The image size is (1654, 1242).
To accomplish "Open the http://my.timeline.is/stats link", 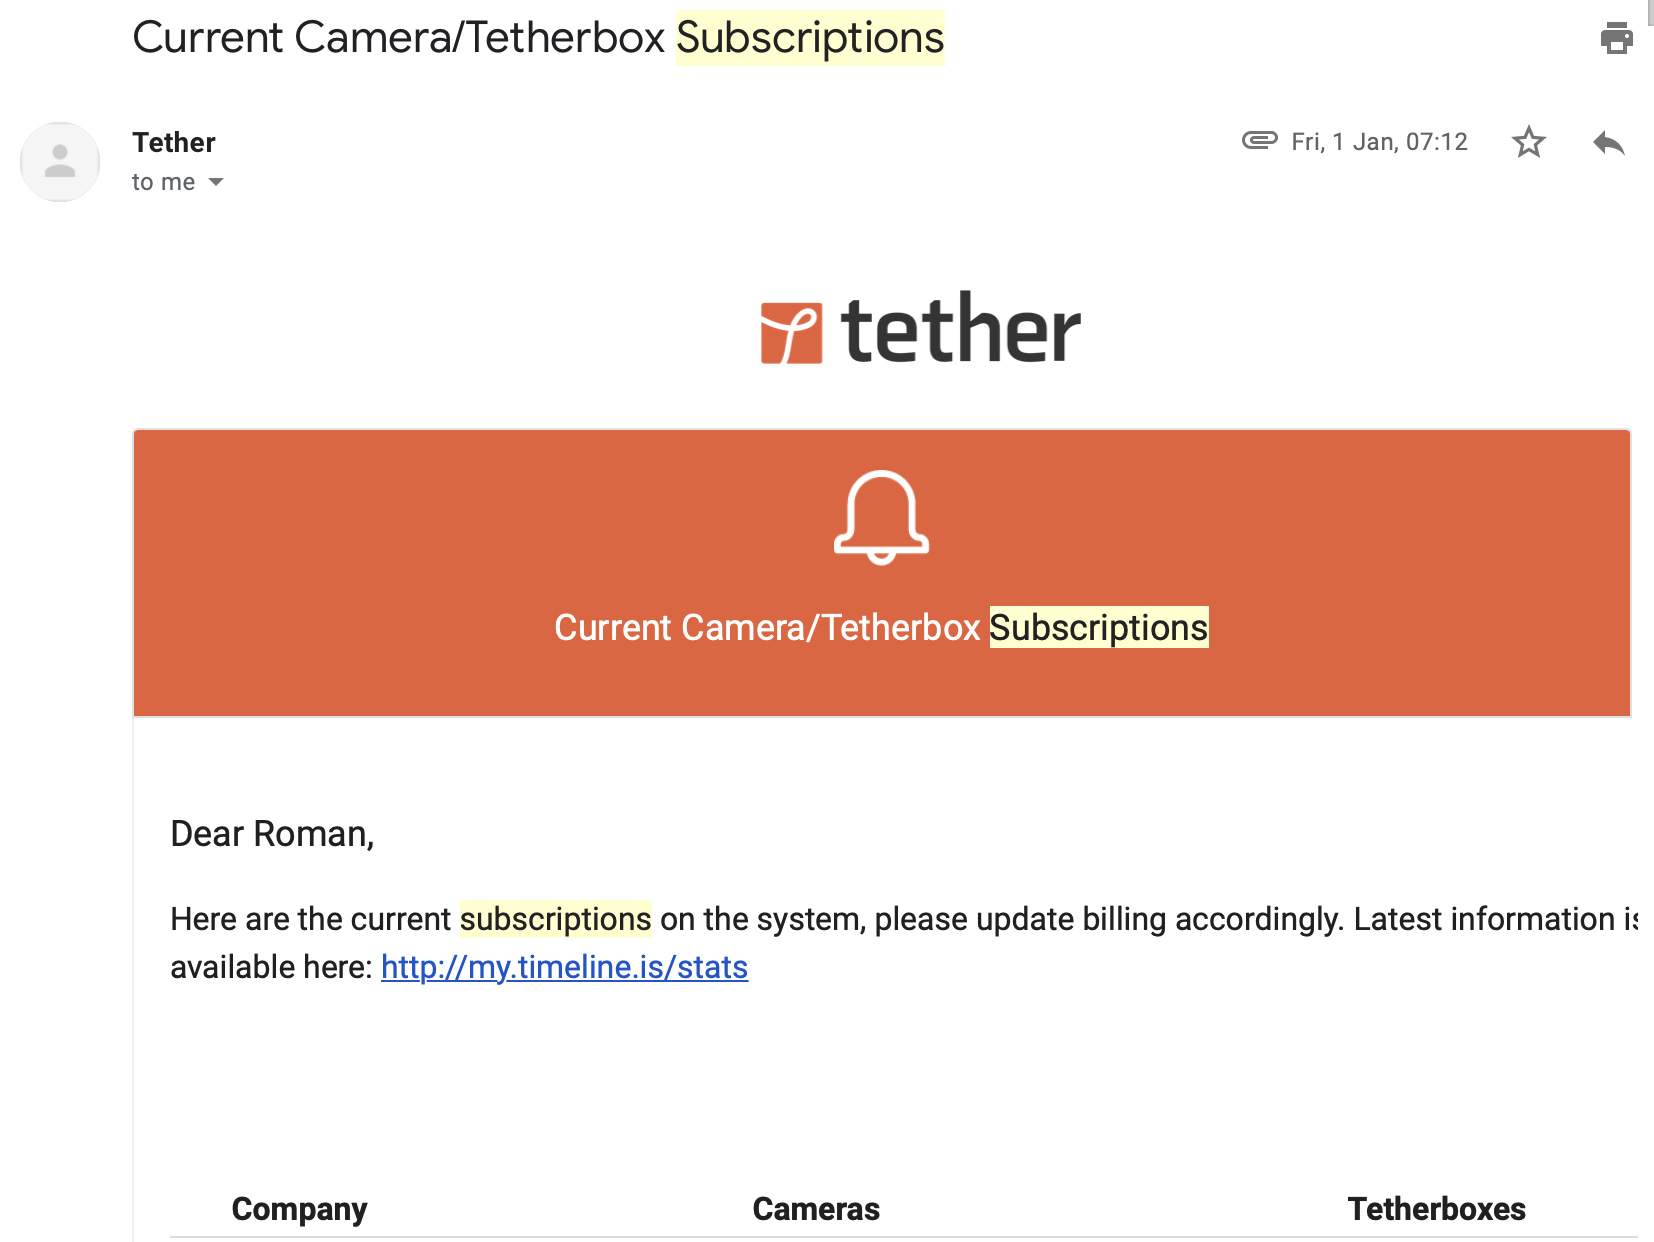I will 564,966.
